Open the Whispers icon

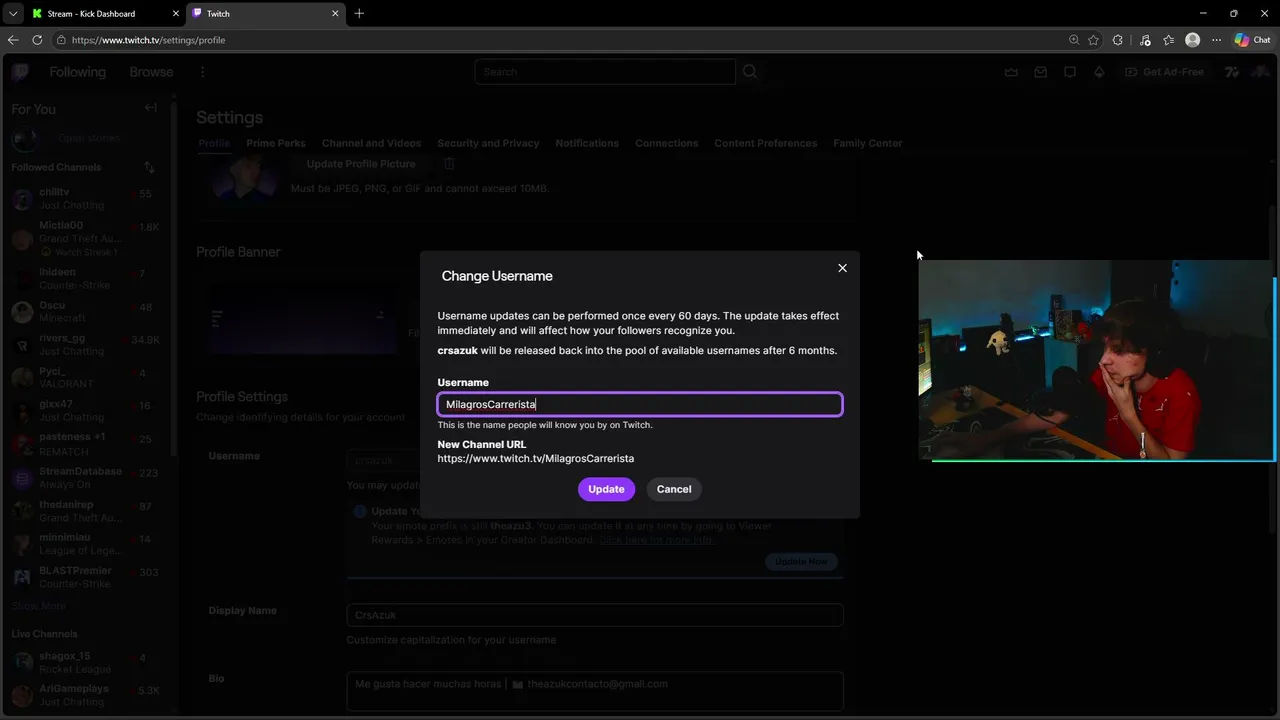[x=1070, y=72]
